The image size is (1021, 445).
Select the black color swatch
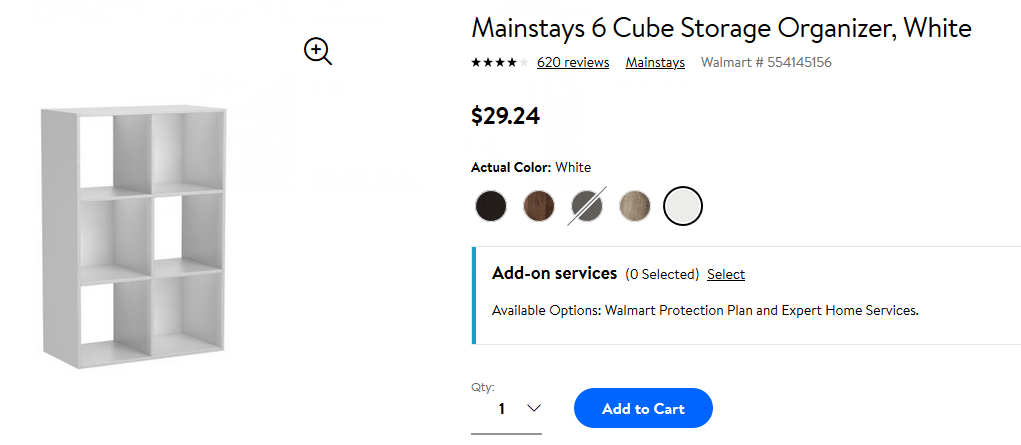click(x=491, y=206)
